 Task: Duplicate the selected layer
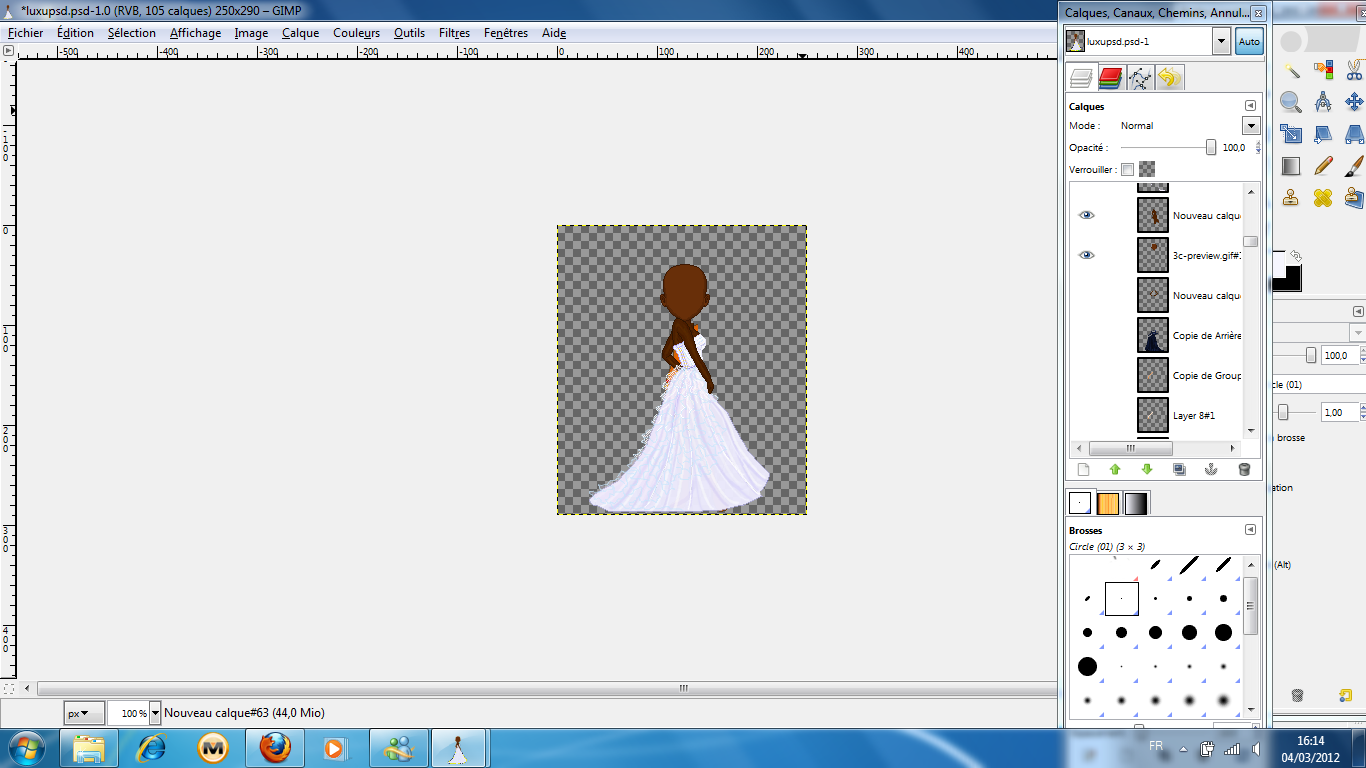coord(1179,469)
